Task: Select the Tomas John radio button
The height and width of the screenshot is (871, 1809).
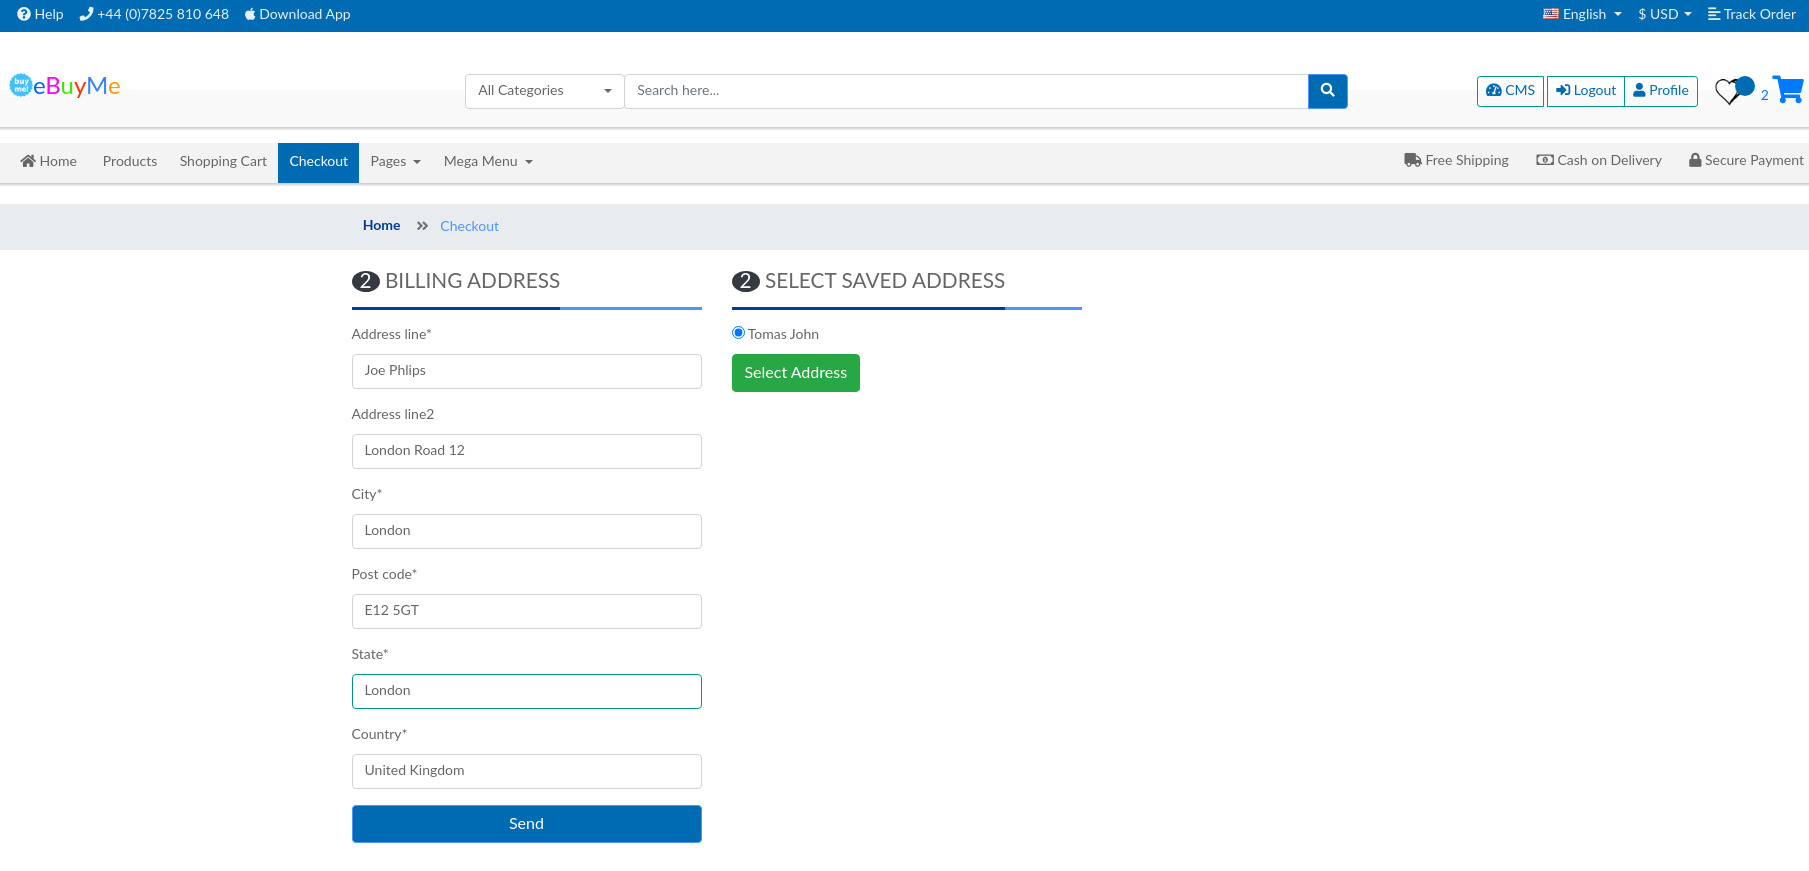Action: click(x=738, y=333)
